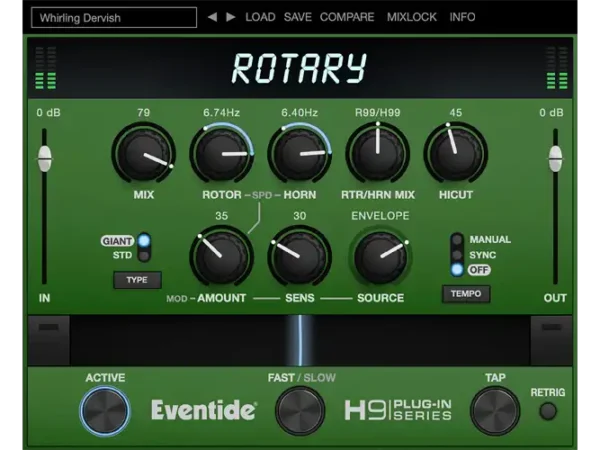
Task: Click the HICUT knob
Action: [456, 154]
